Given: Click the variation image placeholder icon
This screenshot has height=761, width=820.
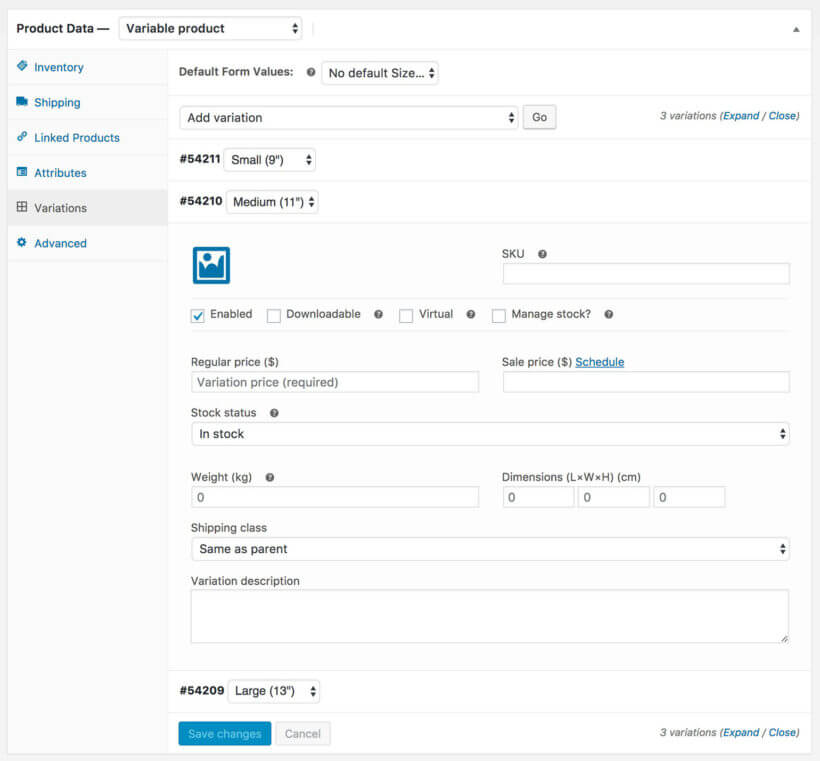Looking at the screenshot, I should [x=211, y=267].
